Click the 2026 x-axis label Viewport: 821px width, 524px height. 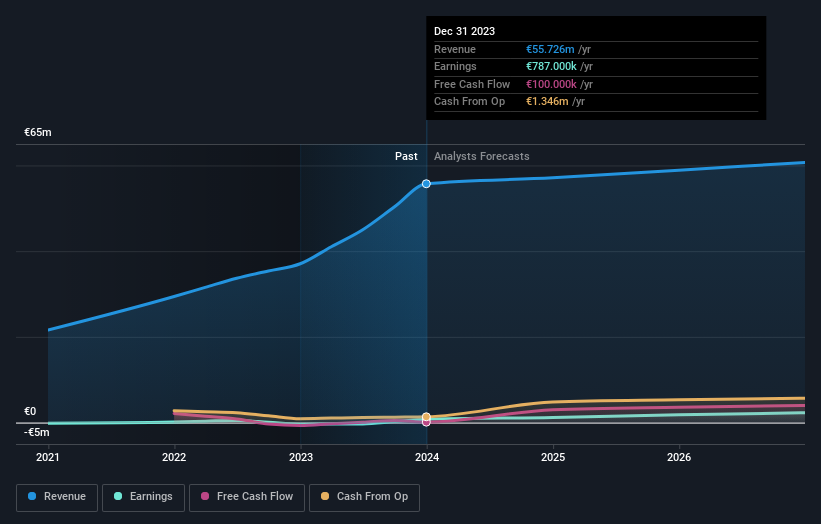point(679,458)
